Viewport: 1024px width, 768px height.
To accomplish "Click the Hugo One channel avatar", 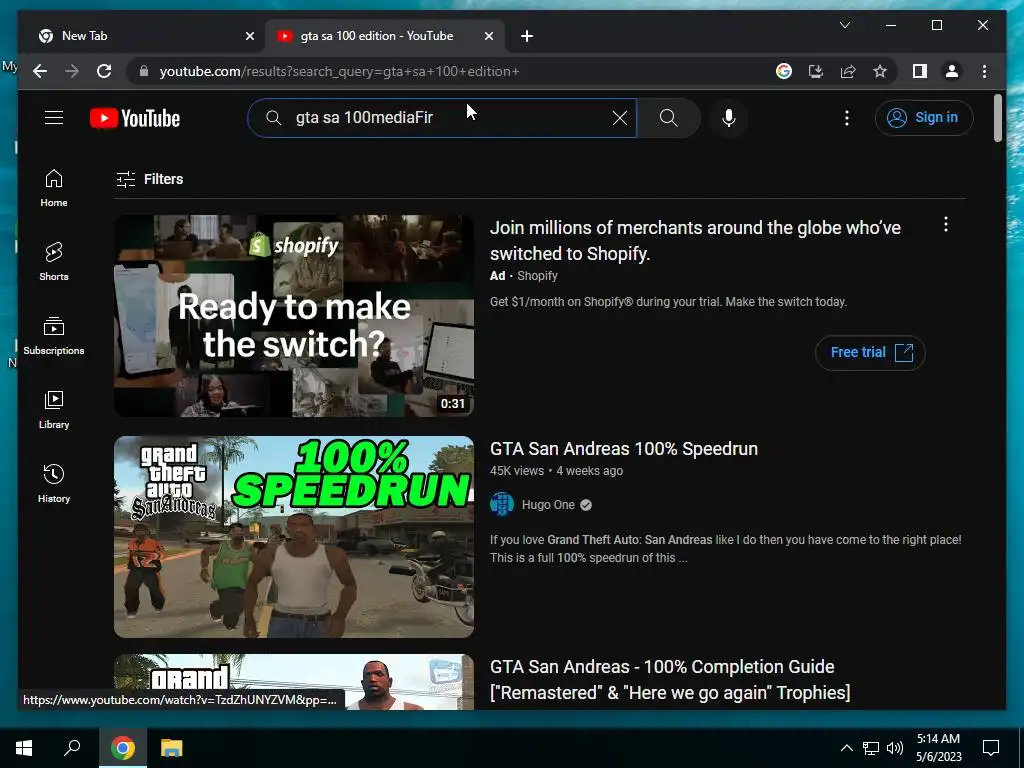I will (502, 505).
